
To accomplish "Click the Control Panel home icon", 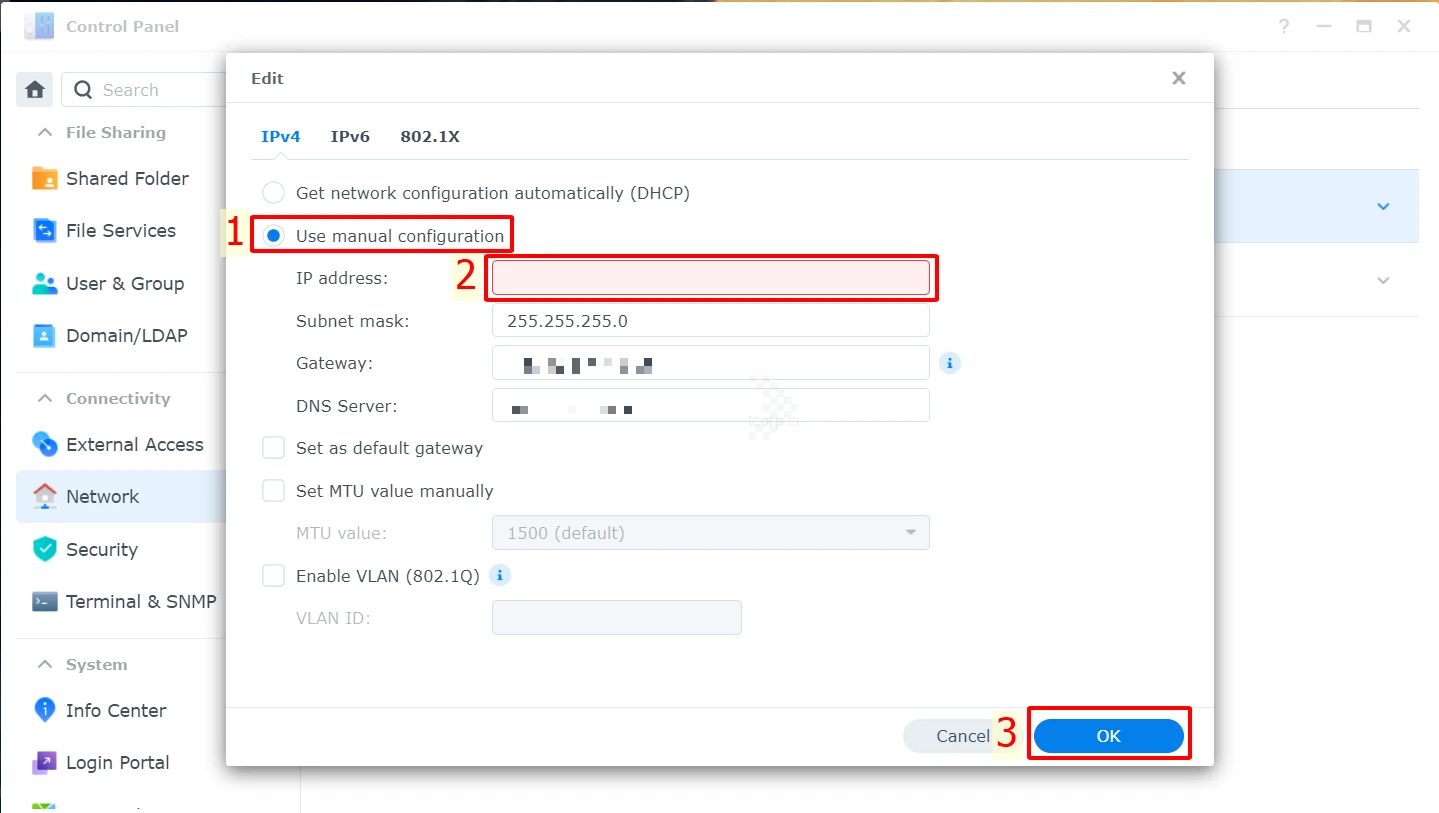I will [x=34, y=89].
